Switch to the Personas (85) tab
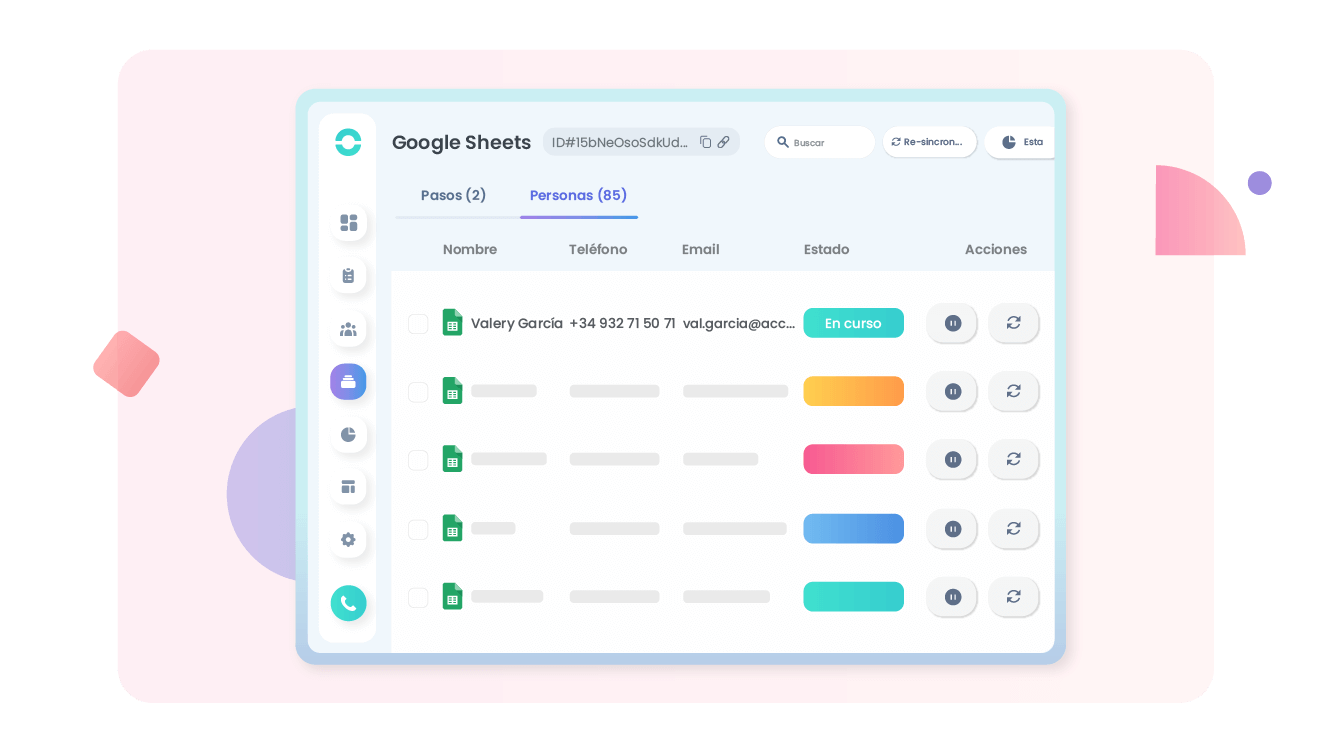The width and height of the screenshot is (1332, 746). click(x=578, y=195)
